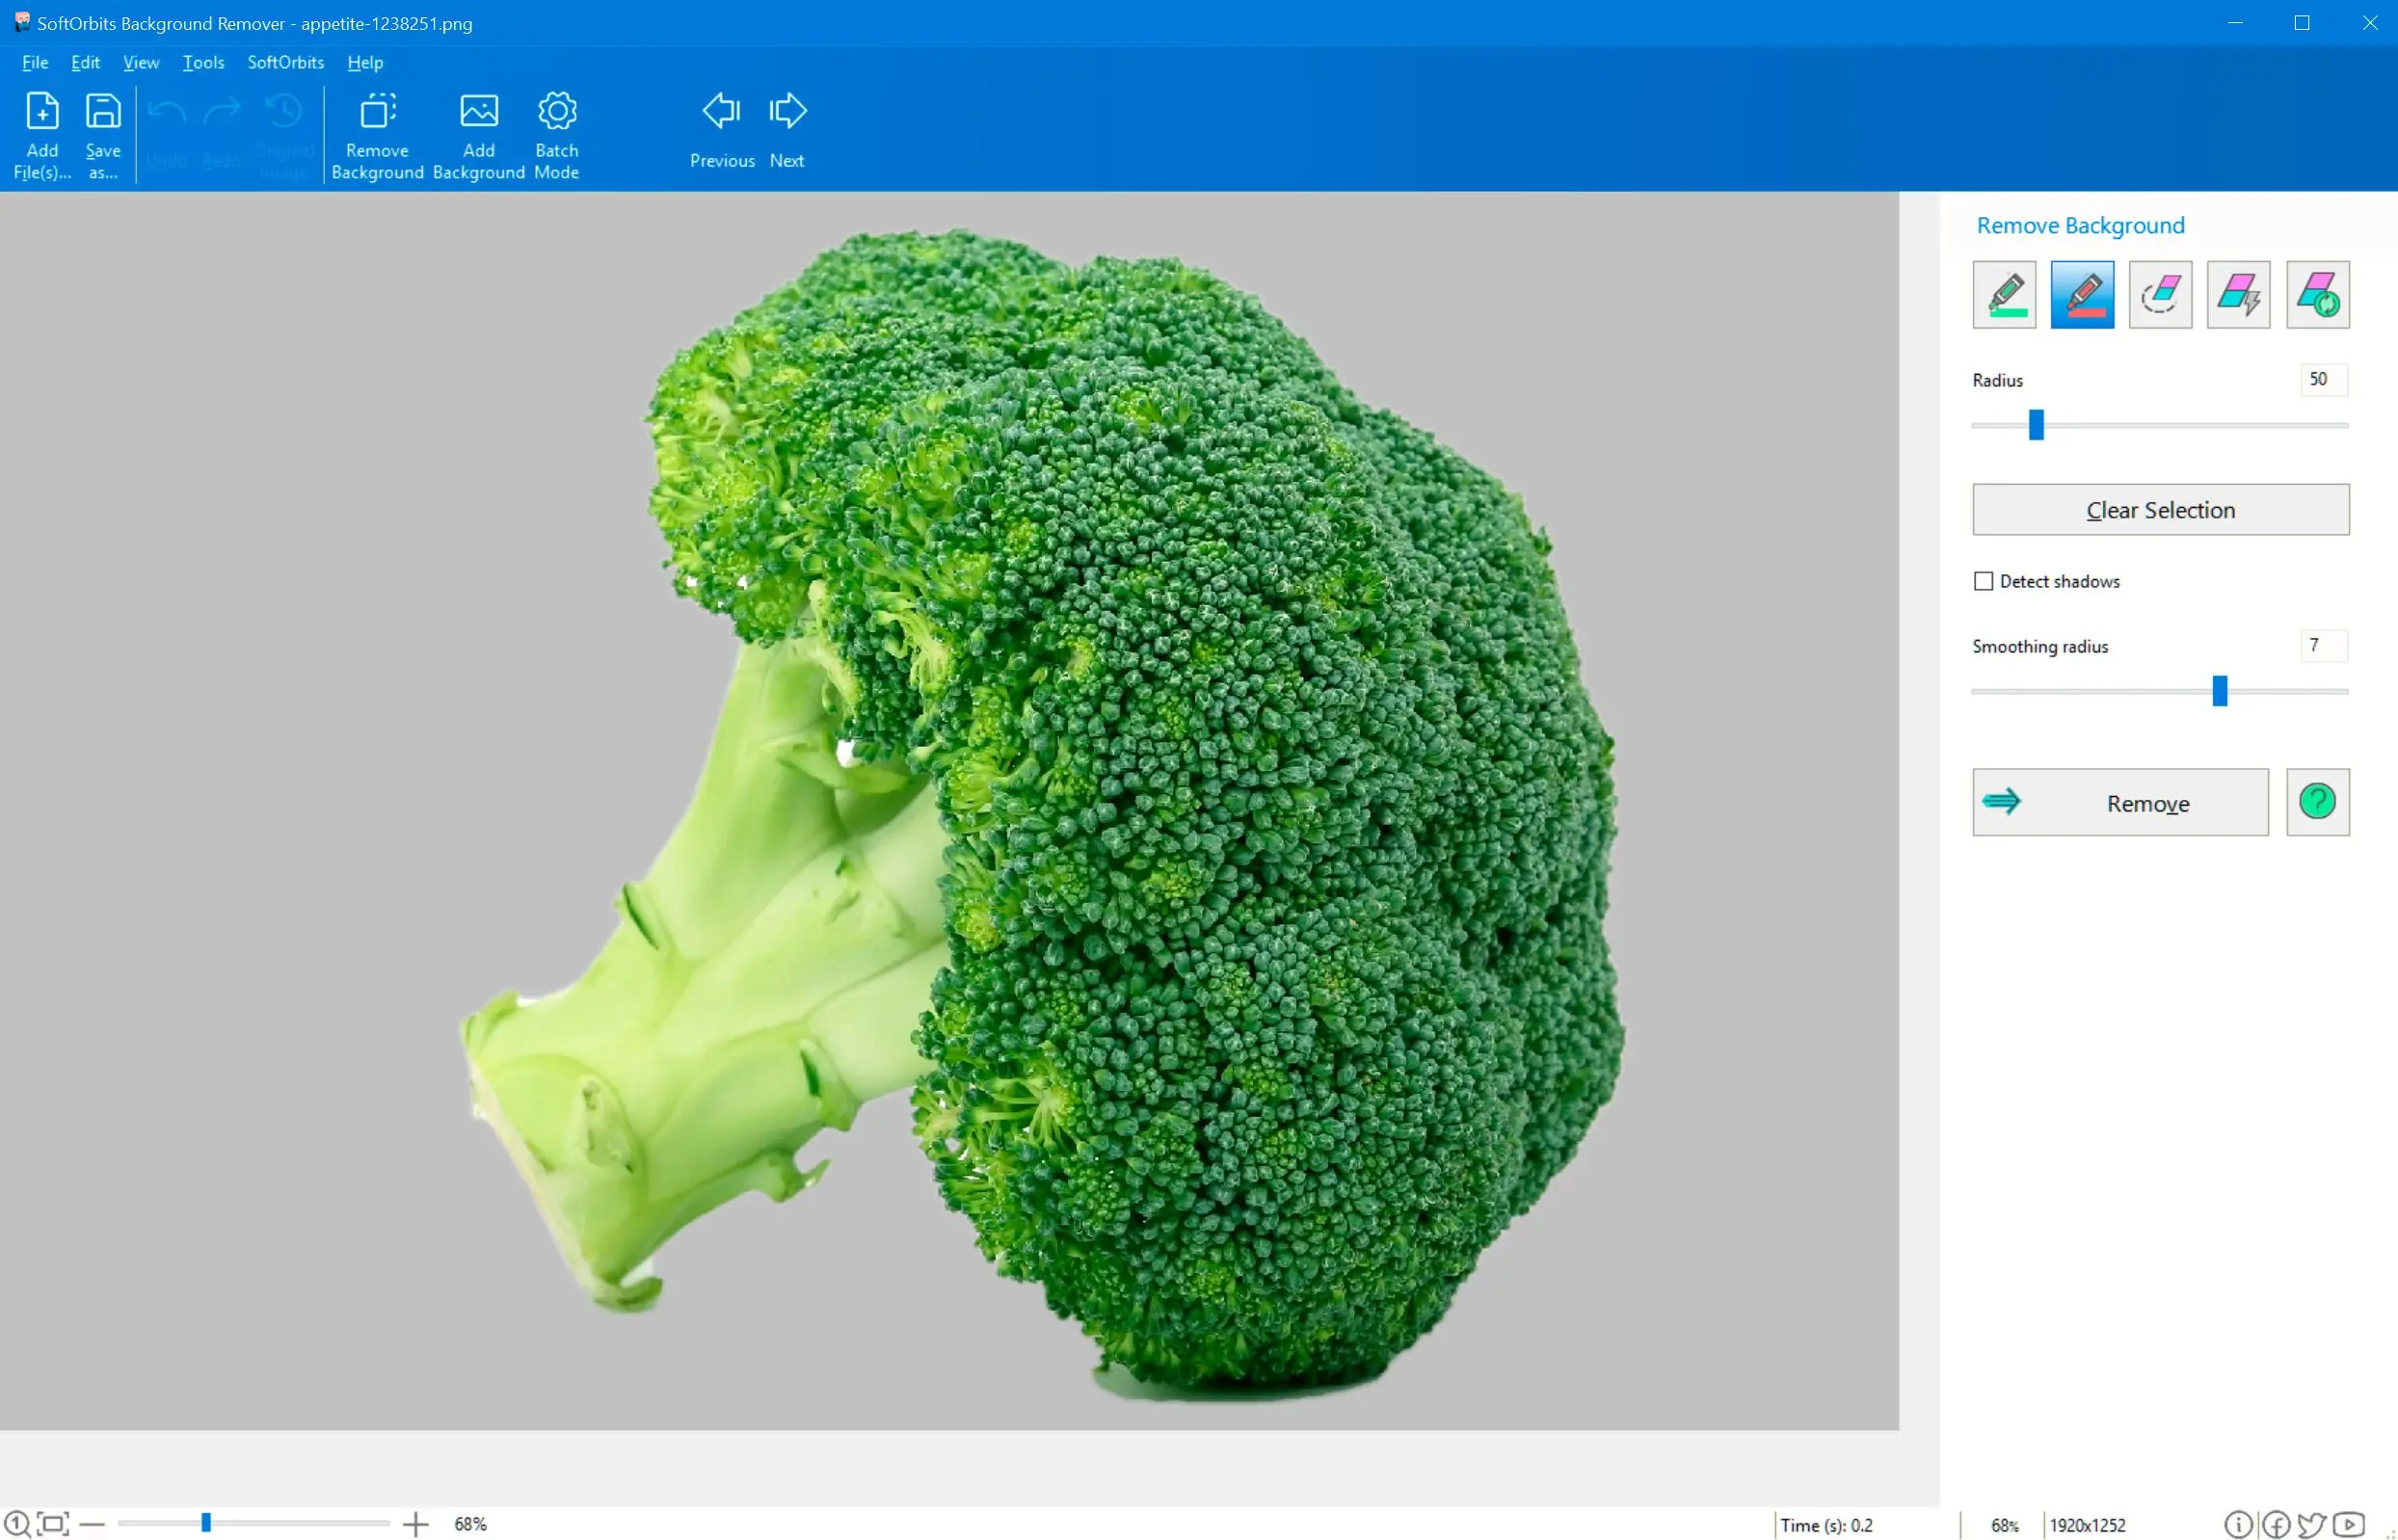Open the Tools menu
The image size is (2398, 1540).
click(x=203, y=62)
